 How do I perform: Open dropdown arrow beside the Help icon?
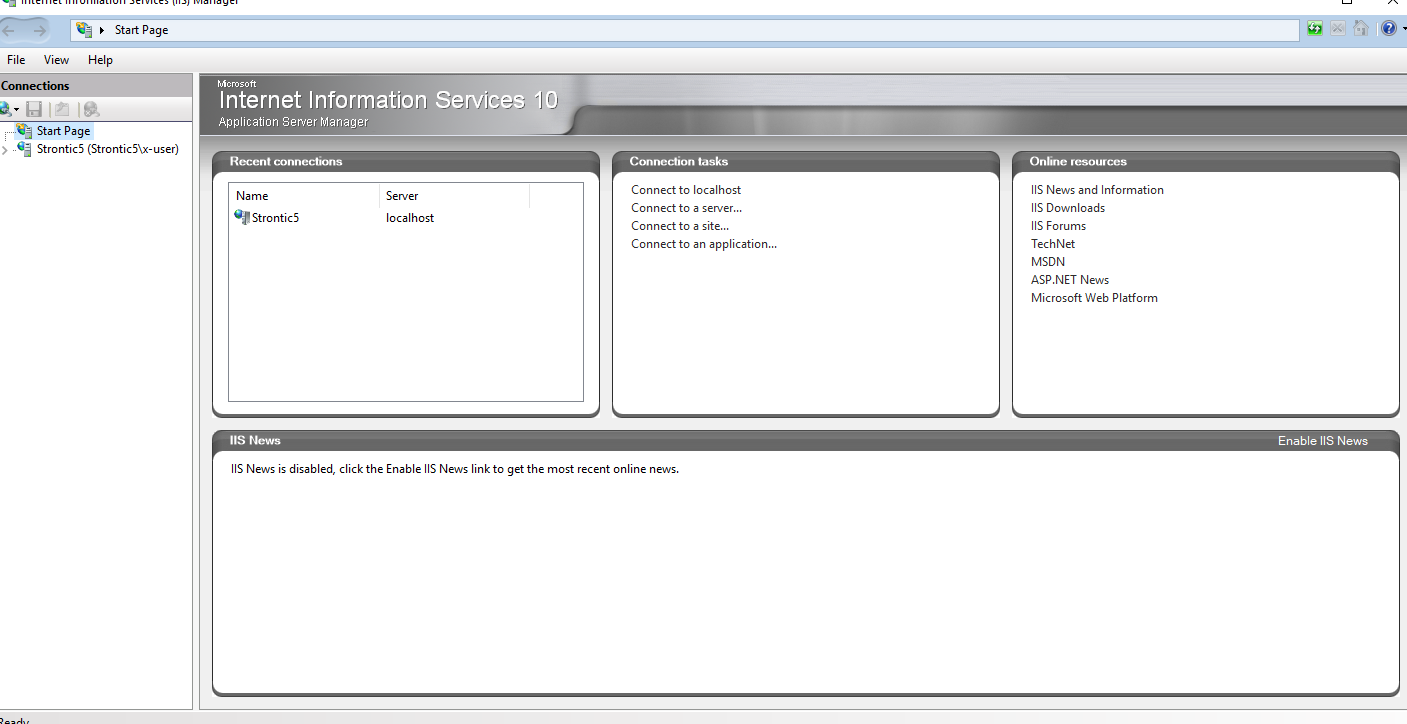[x=1403, y=30]
